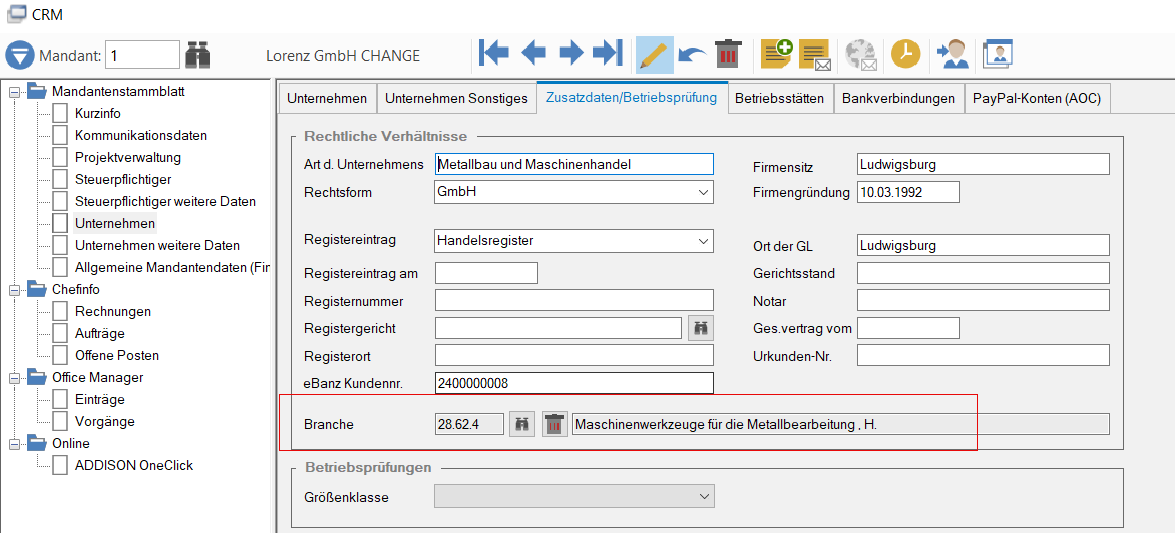Click the note with envelope icon
Image resolution: width=1175 pixels, height=533 pixels.
(x=815, y=55)
